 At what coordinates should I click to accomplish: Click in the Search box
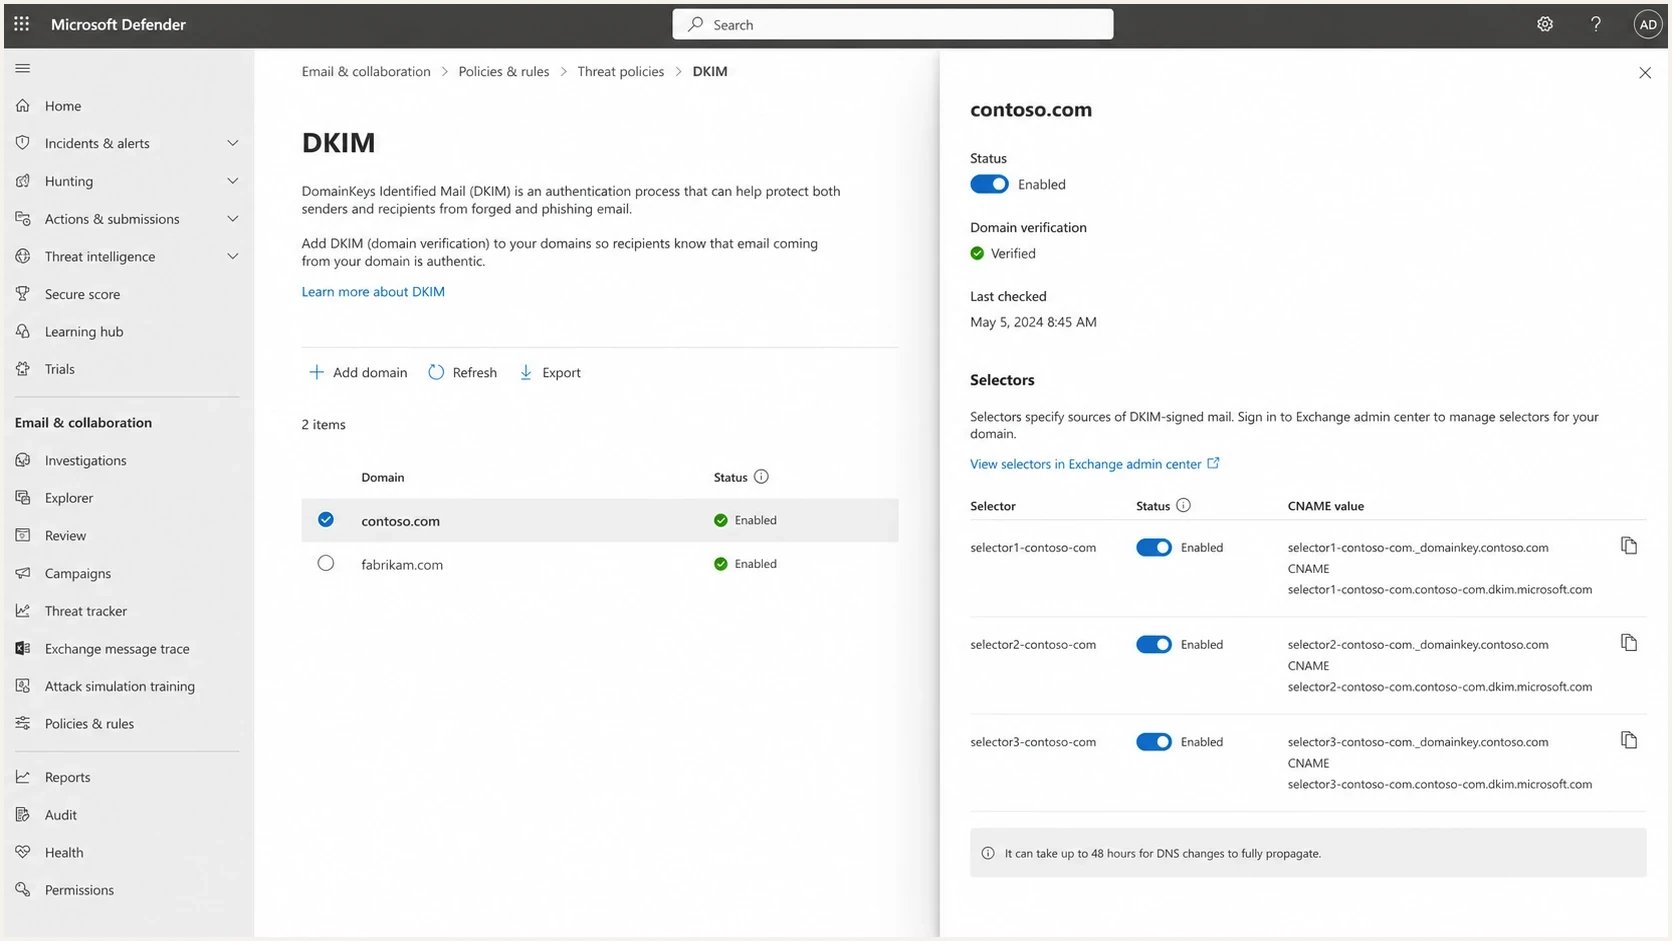pos(893,24)
